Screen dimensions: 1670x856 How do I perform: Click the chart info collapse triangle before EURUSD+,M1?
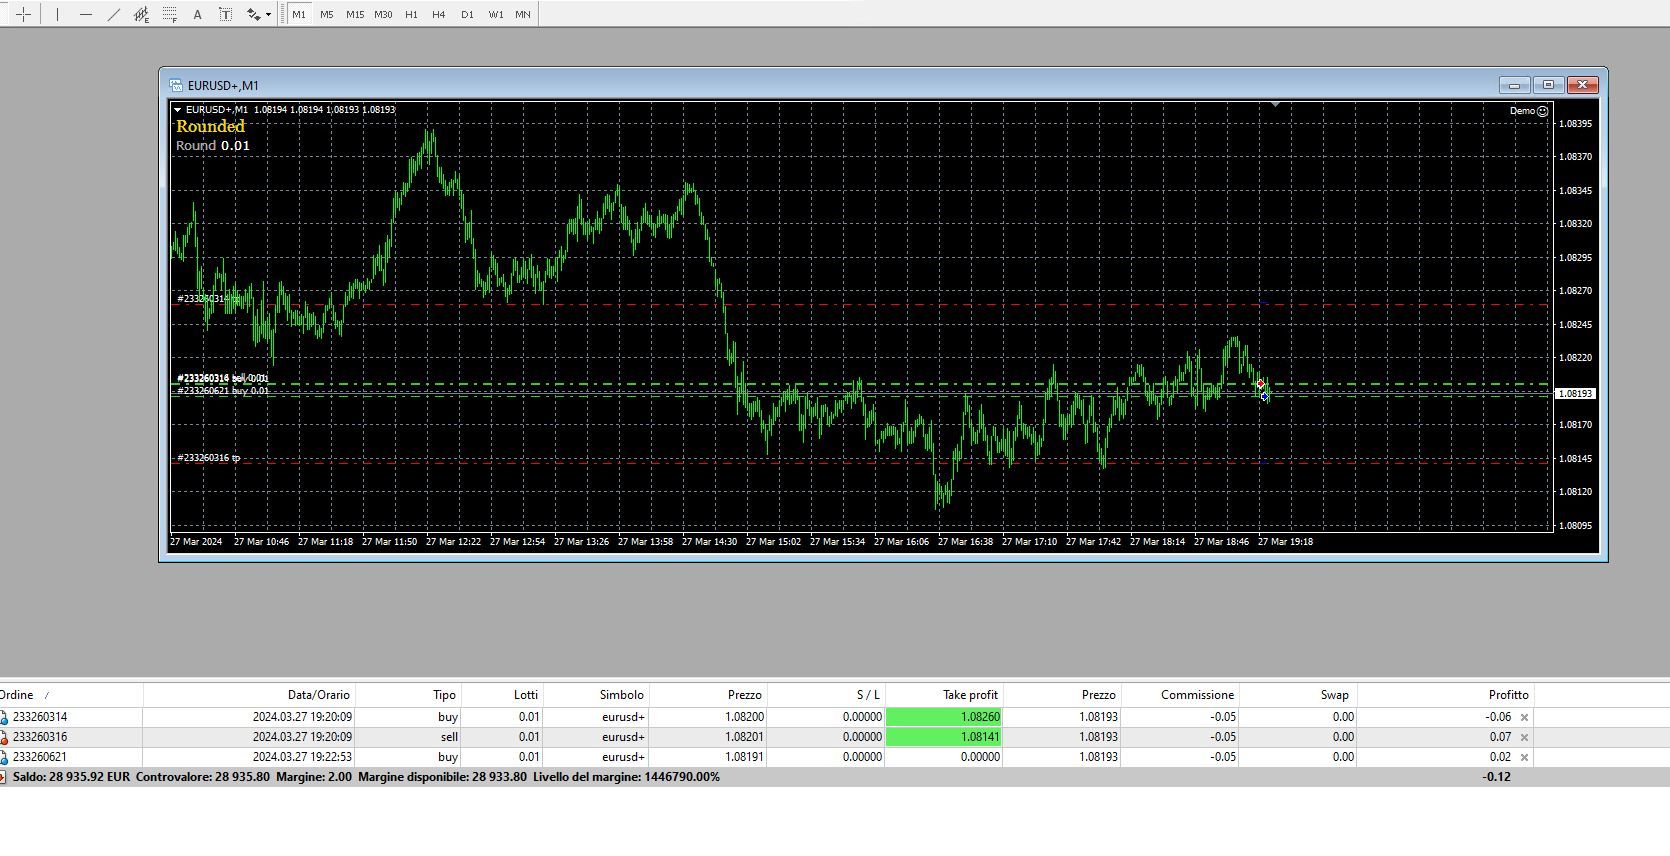[x=178, y=110]
